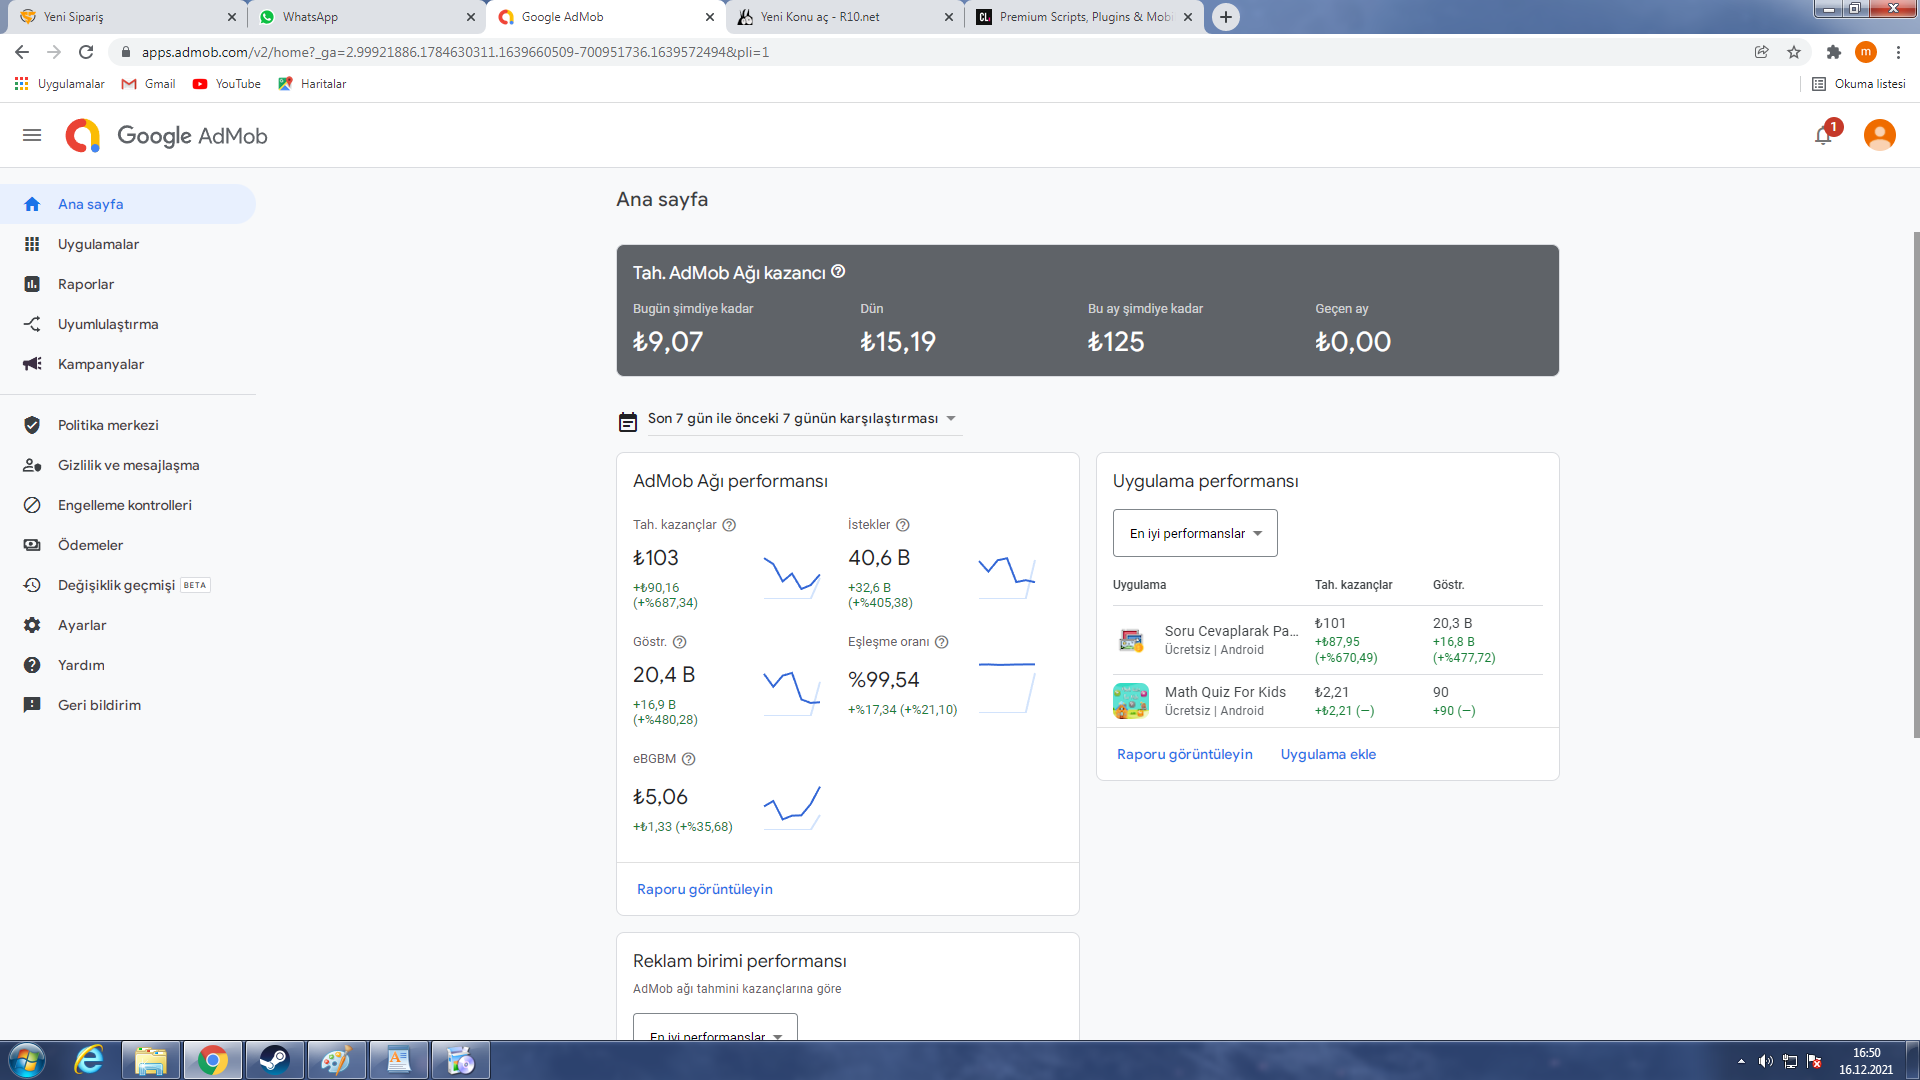Open Politika merkezi in the sidebar
This screenshot has height=1080, width=1920.
128,425
